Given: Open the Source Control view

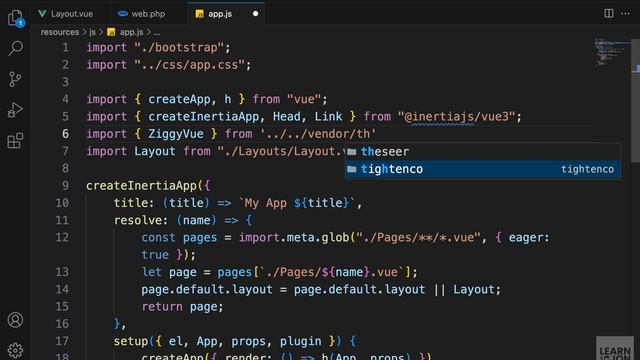Looking at the screenshot, I should click(x=16, y=79).
